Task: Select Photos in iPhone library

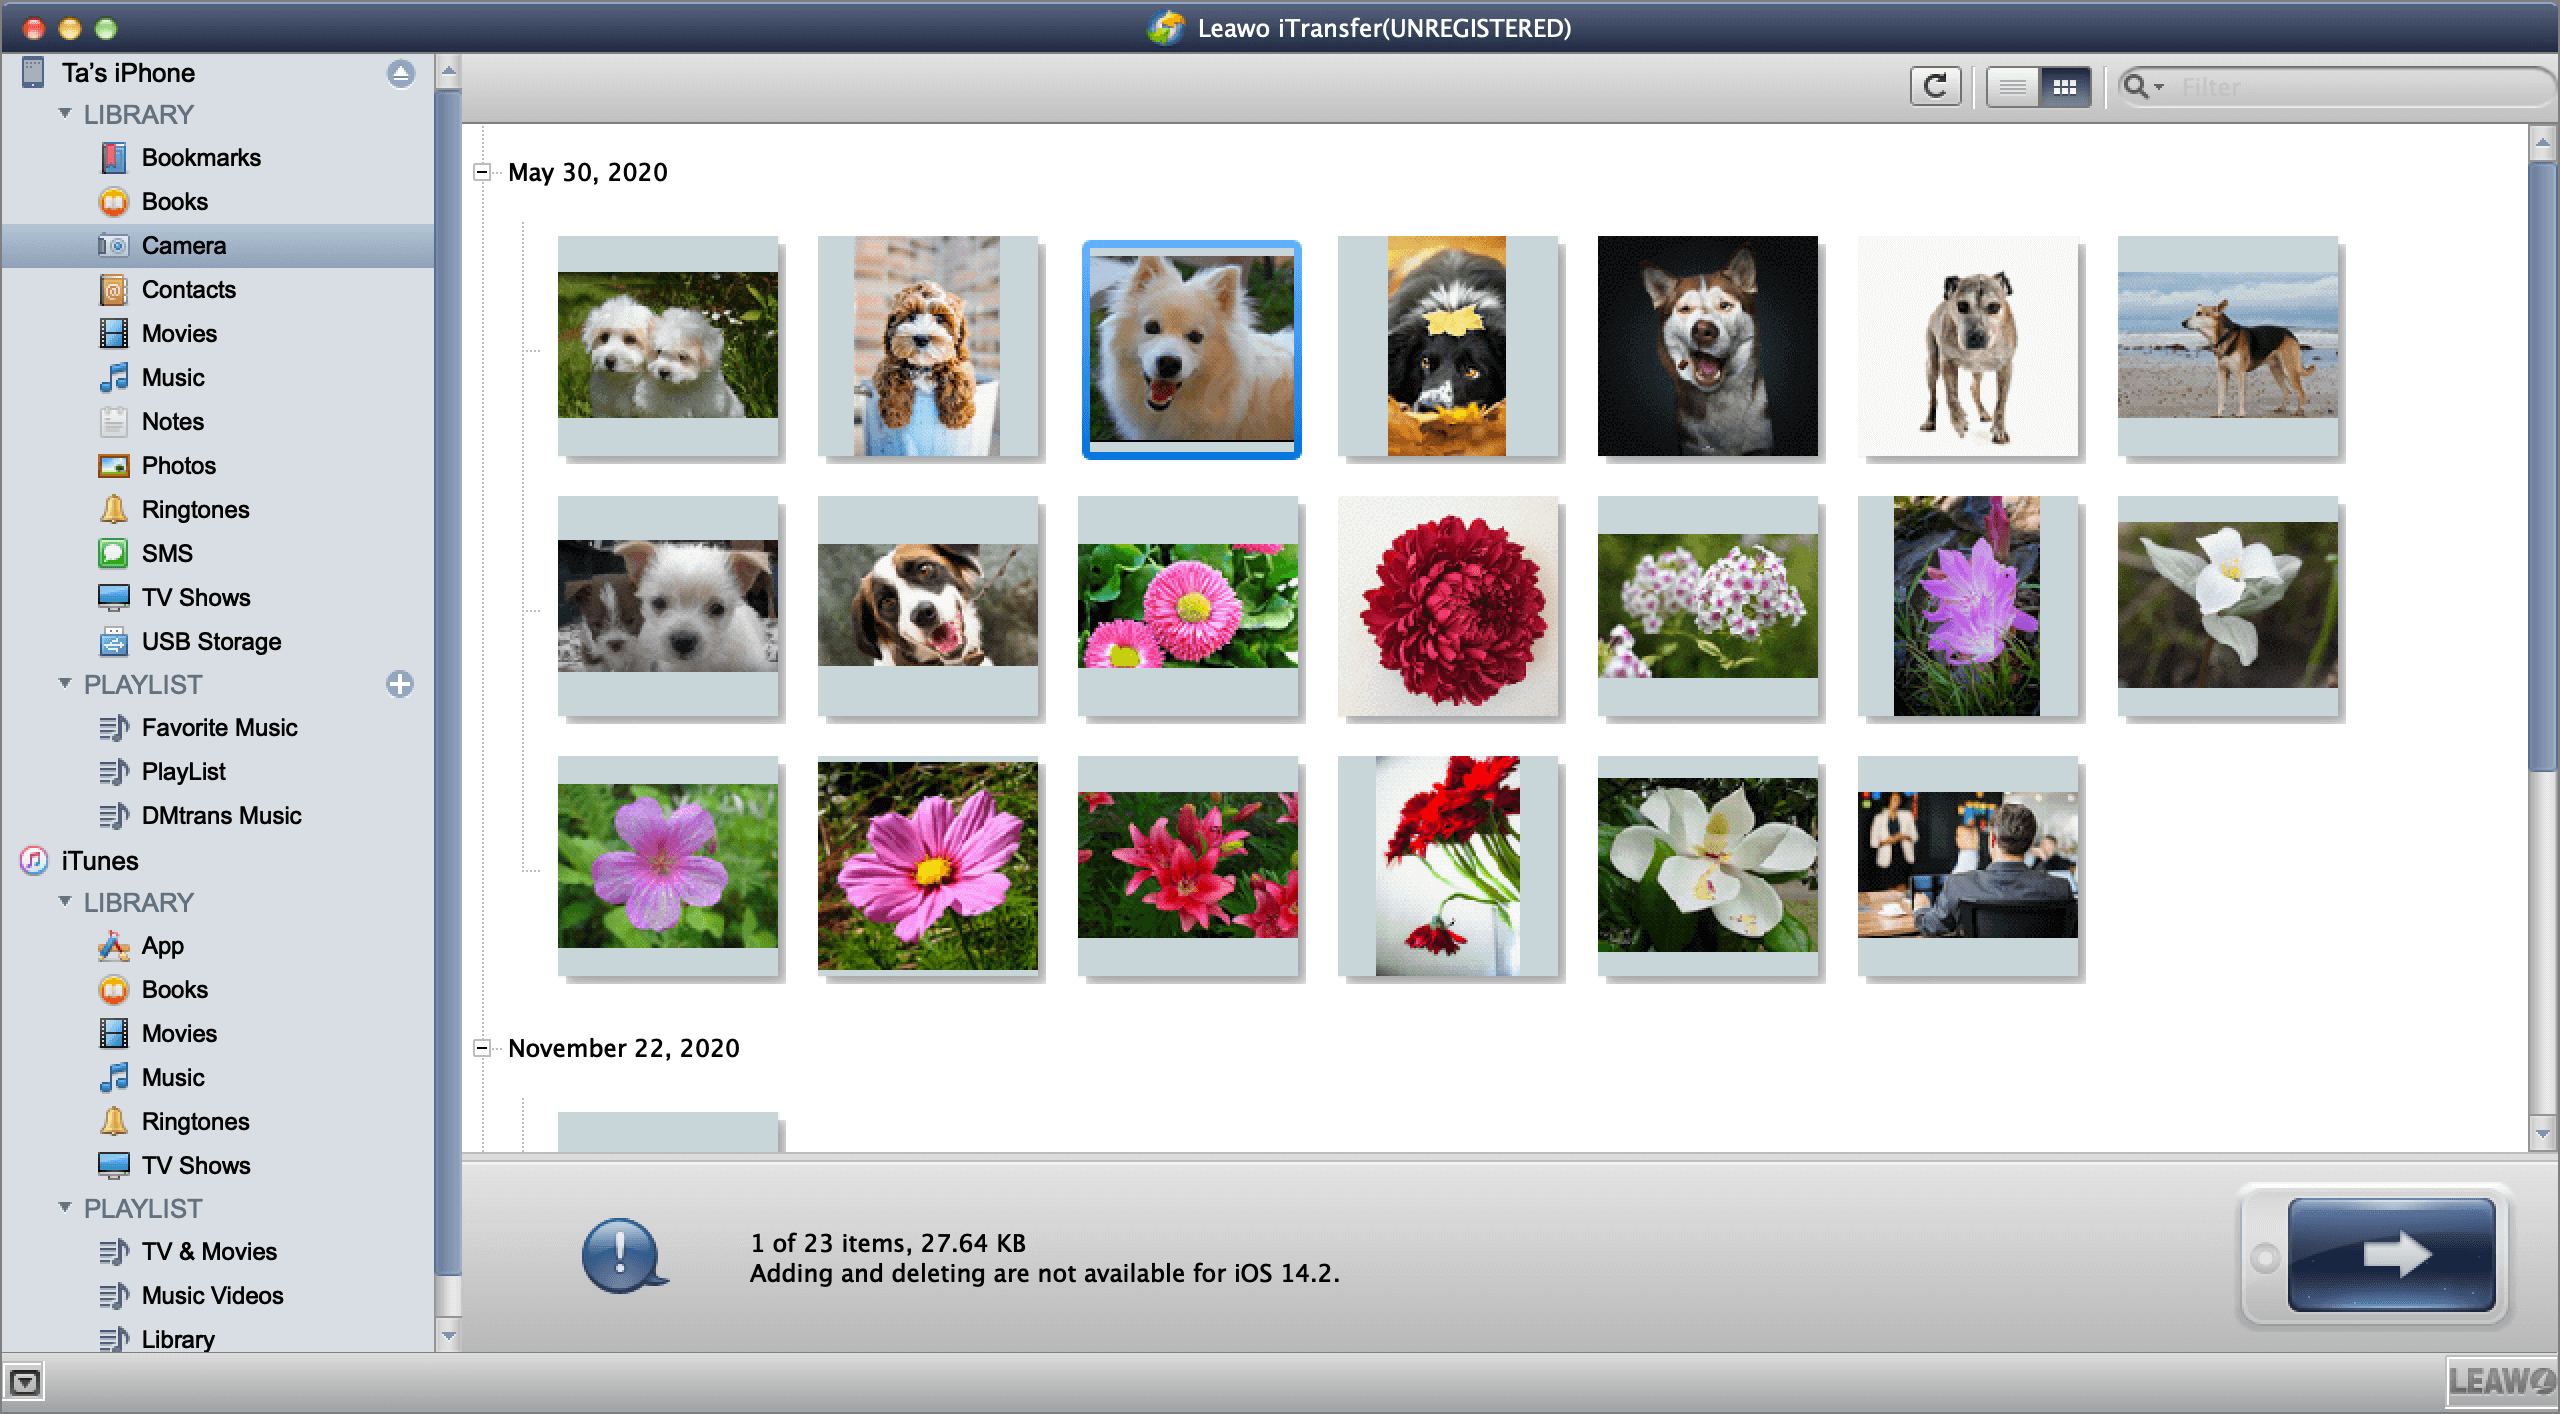Action: pos(178,466)
